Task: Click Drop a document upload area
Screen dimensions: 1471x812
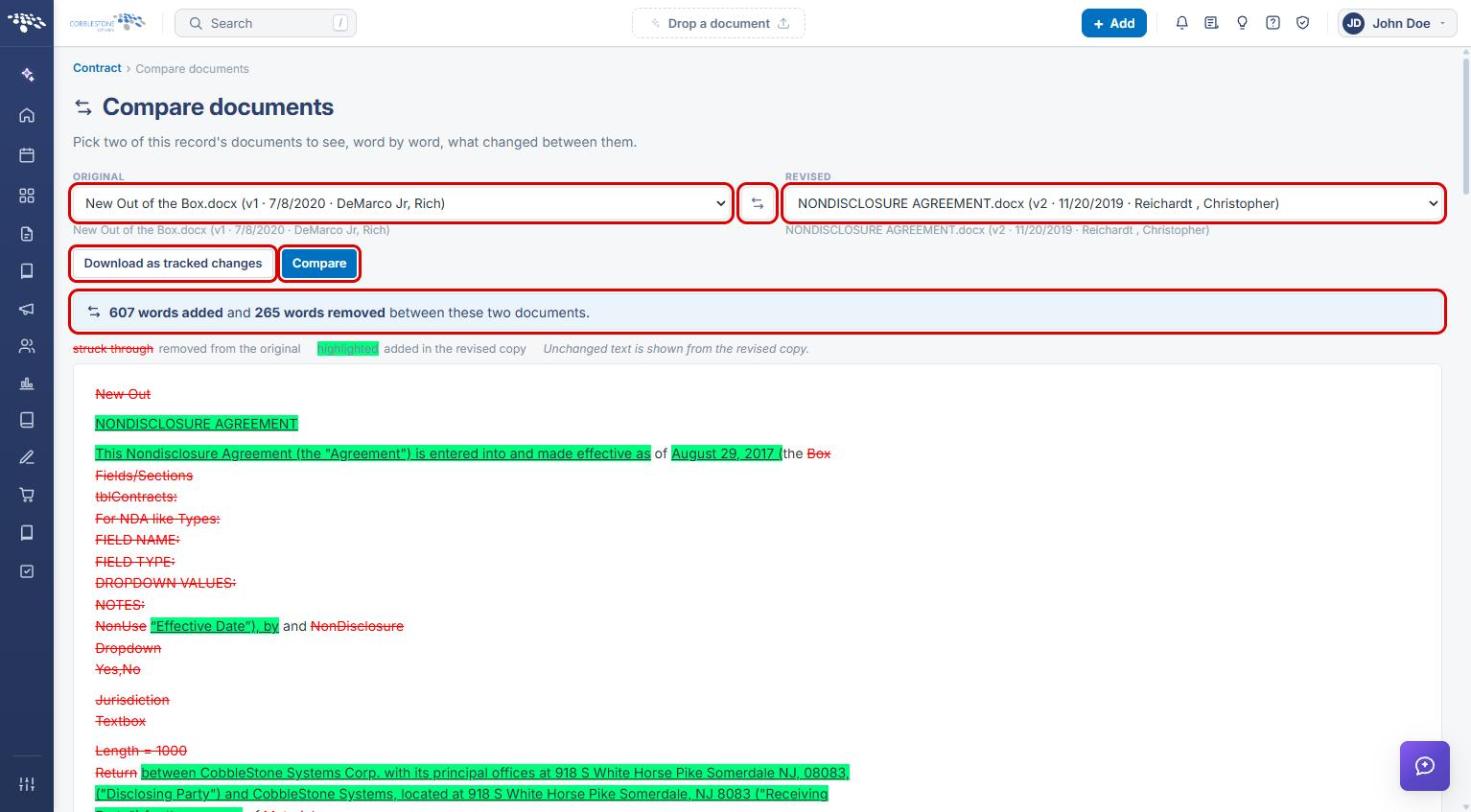Action: pos(718,23)
